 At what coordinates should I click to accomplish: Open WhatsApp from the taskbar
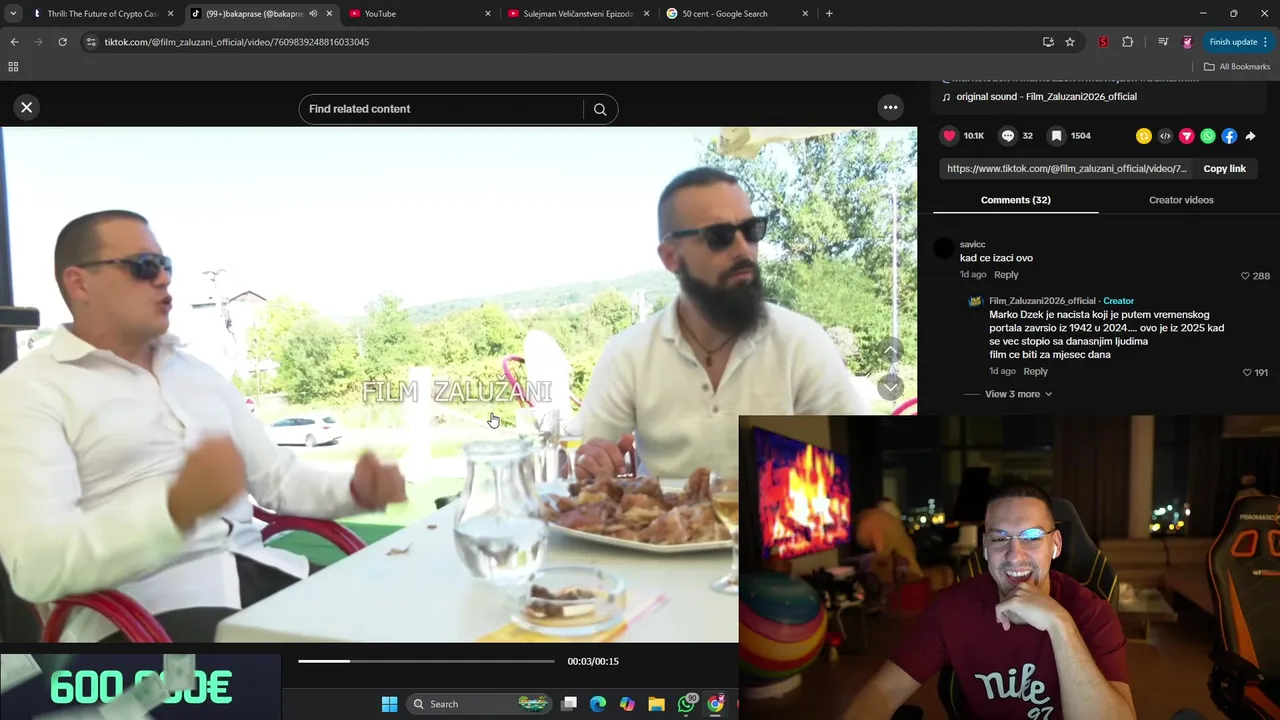(686, 704)
